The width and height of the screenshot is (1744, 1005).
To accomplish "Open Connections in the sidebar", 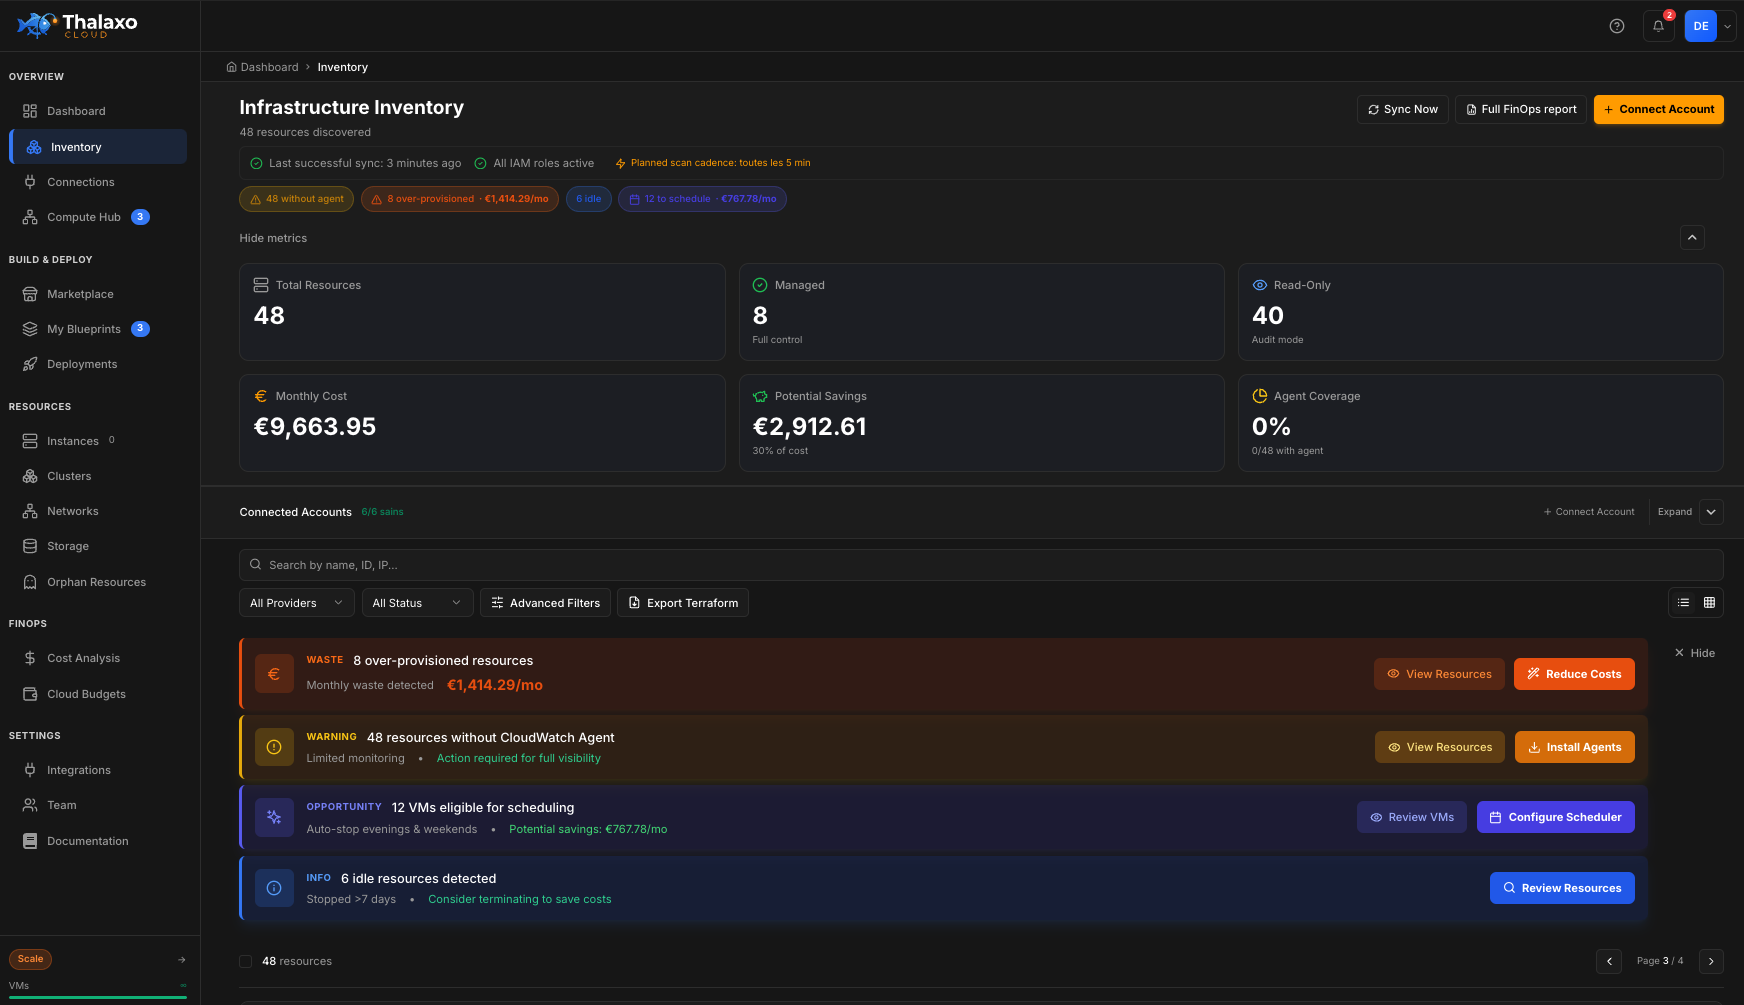I will [x=98, y=182].
